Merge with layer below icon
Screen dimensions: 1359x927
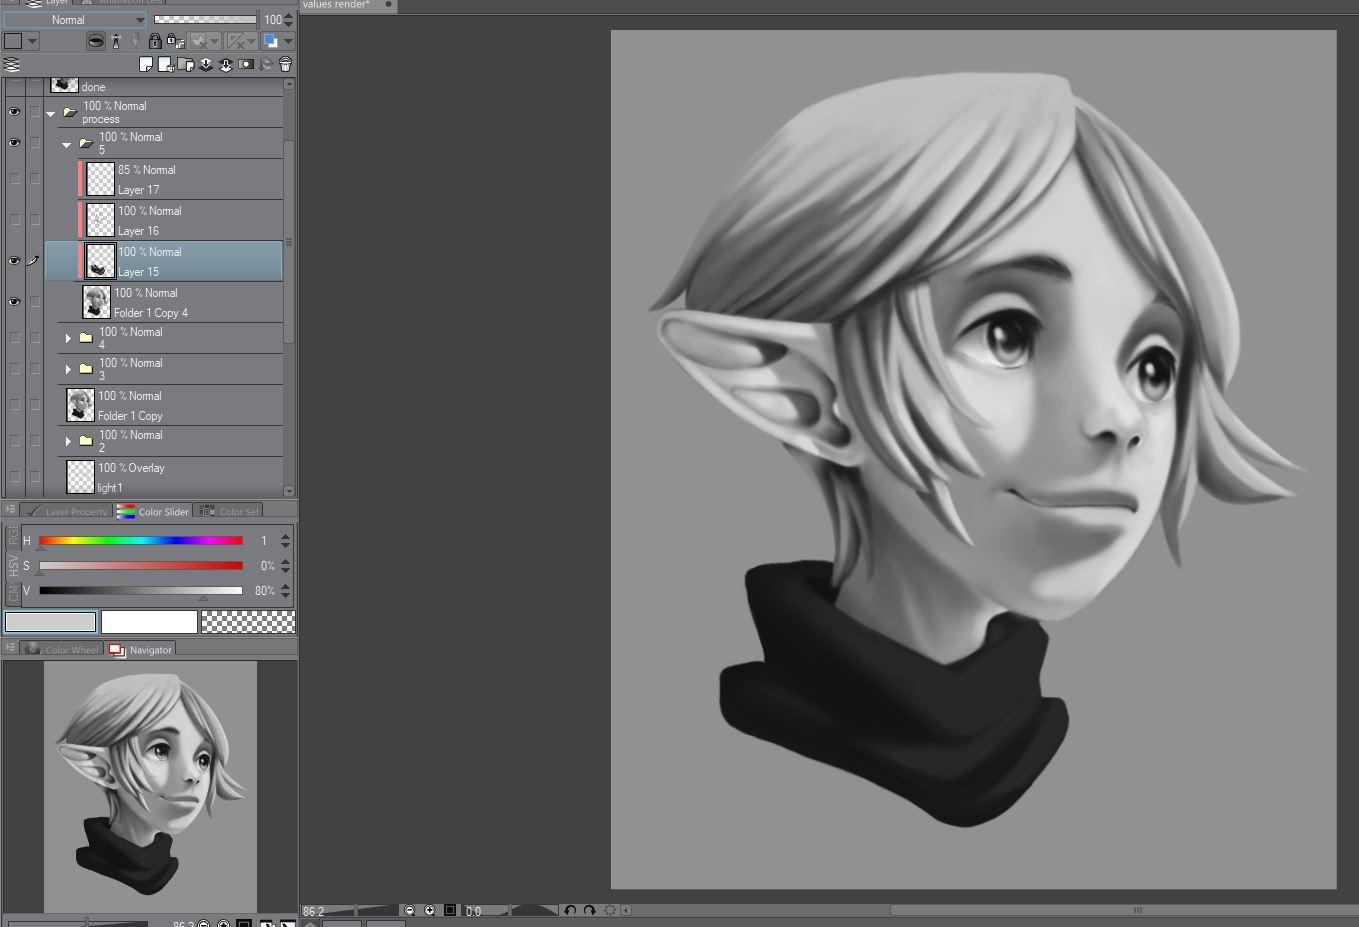(x=226, y=65)
